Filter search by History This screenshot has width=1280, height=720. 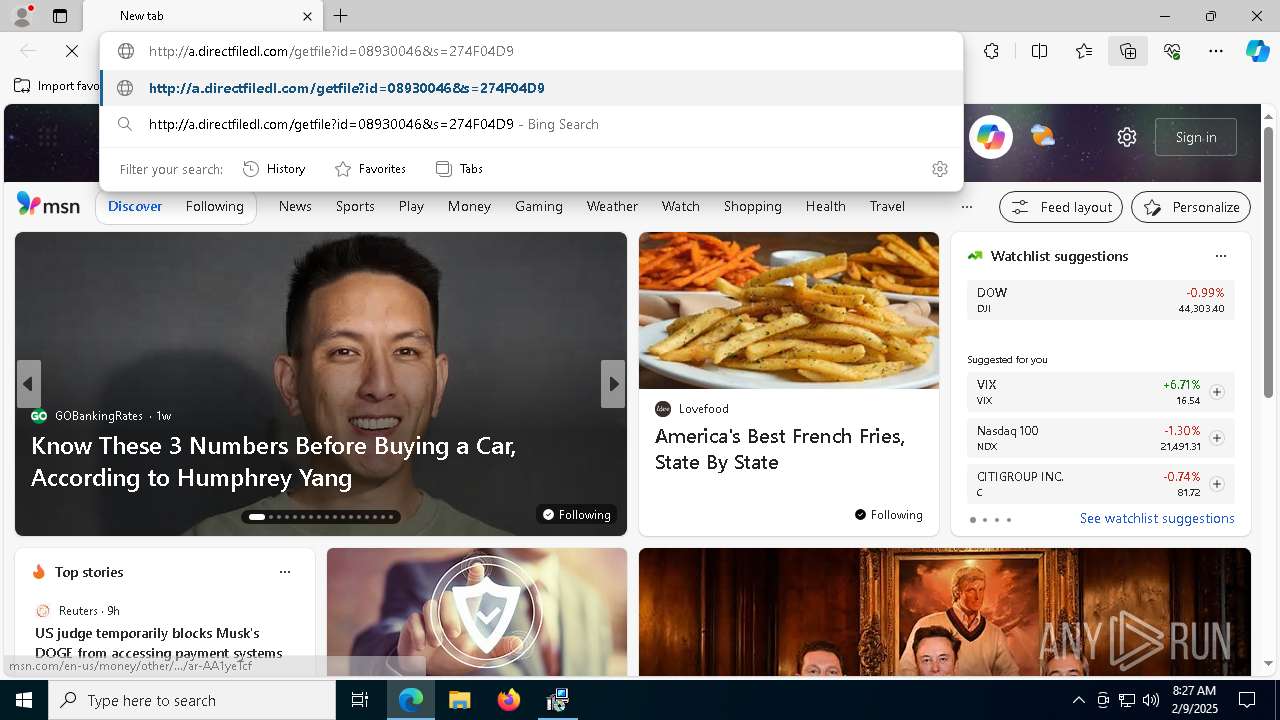(x=274, y=169)
